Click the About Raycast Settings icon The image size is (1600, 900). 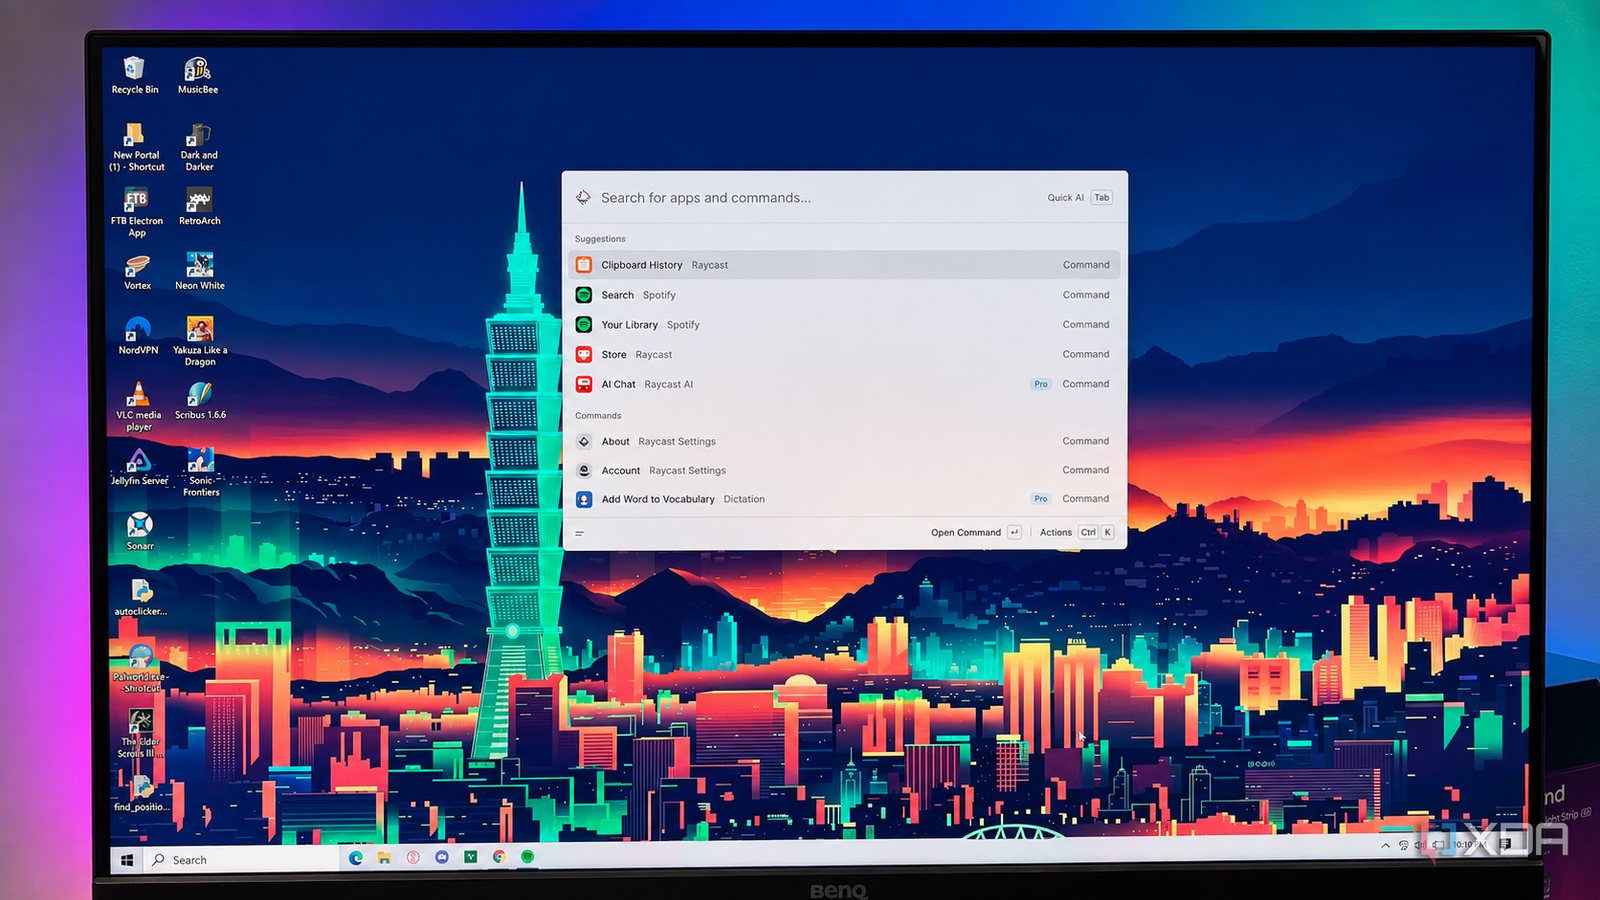click(x=584, y=441)
